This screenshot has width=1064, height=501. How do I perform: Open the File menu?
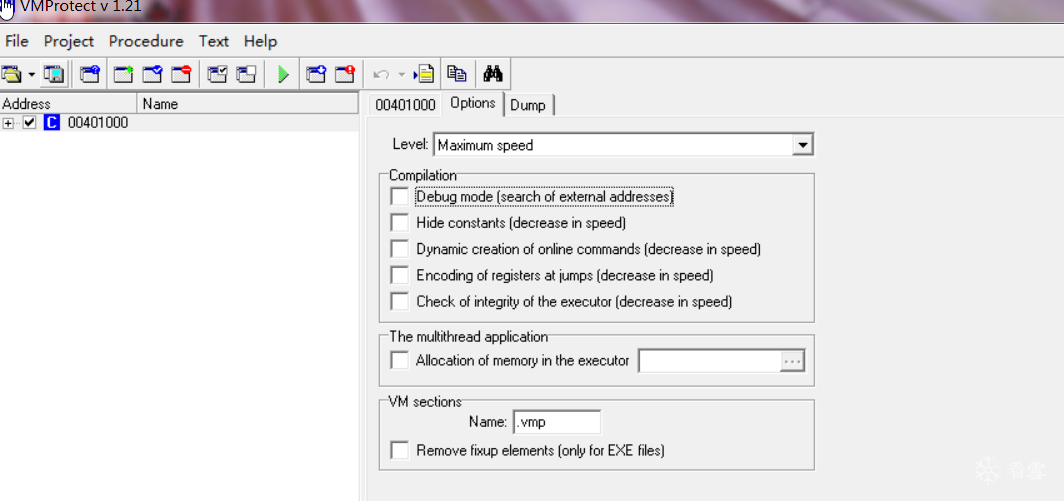coord(16,41)
